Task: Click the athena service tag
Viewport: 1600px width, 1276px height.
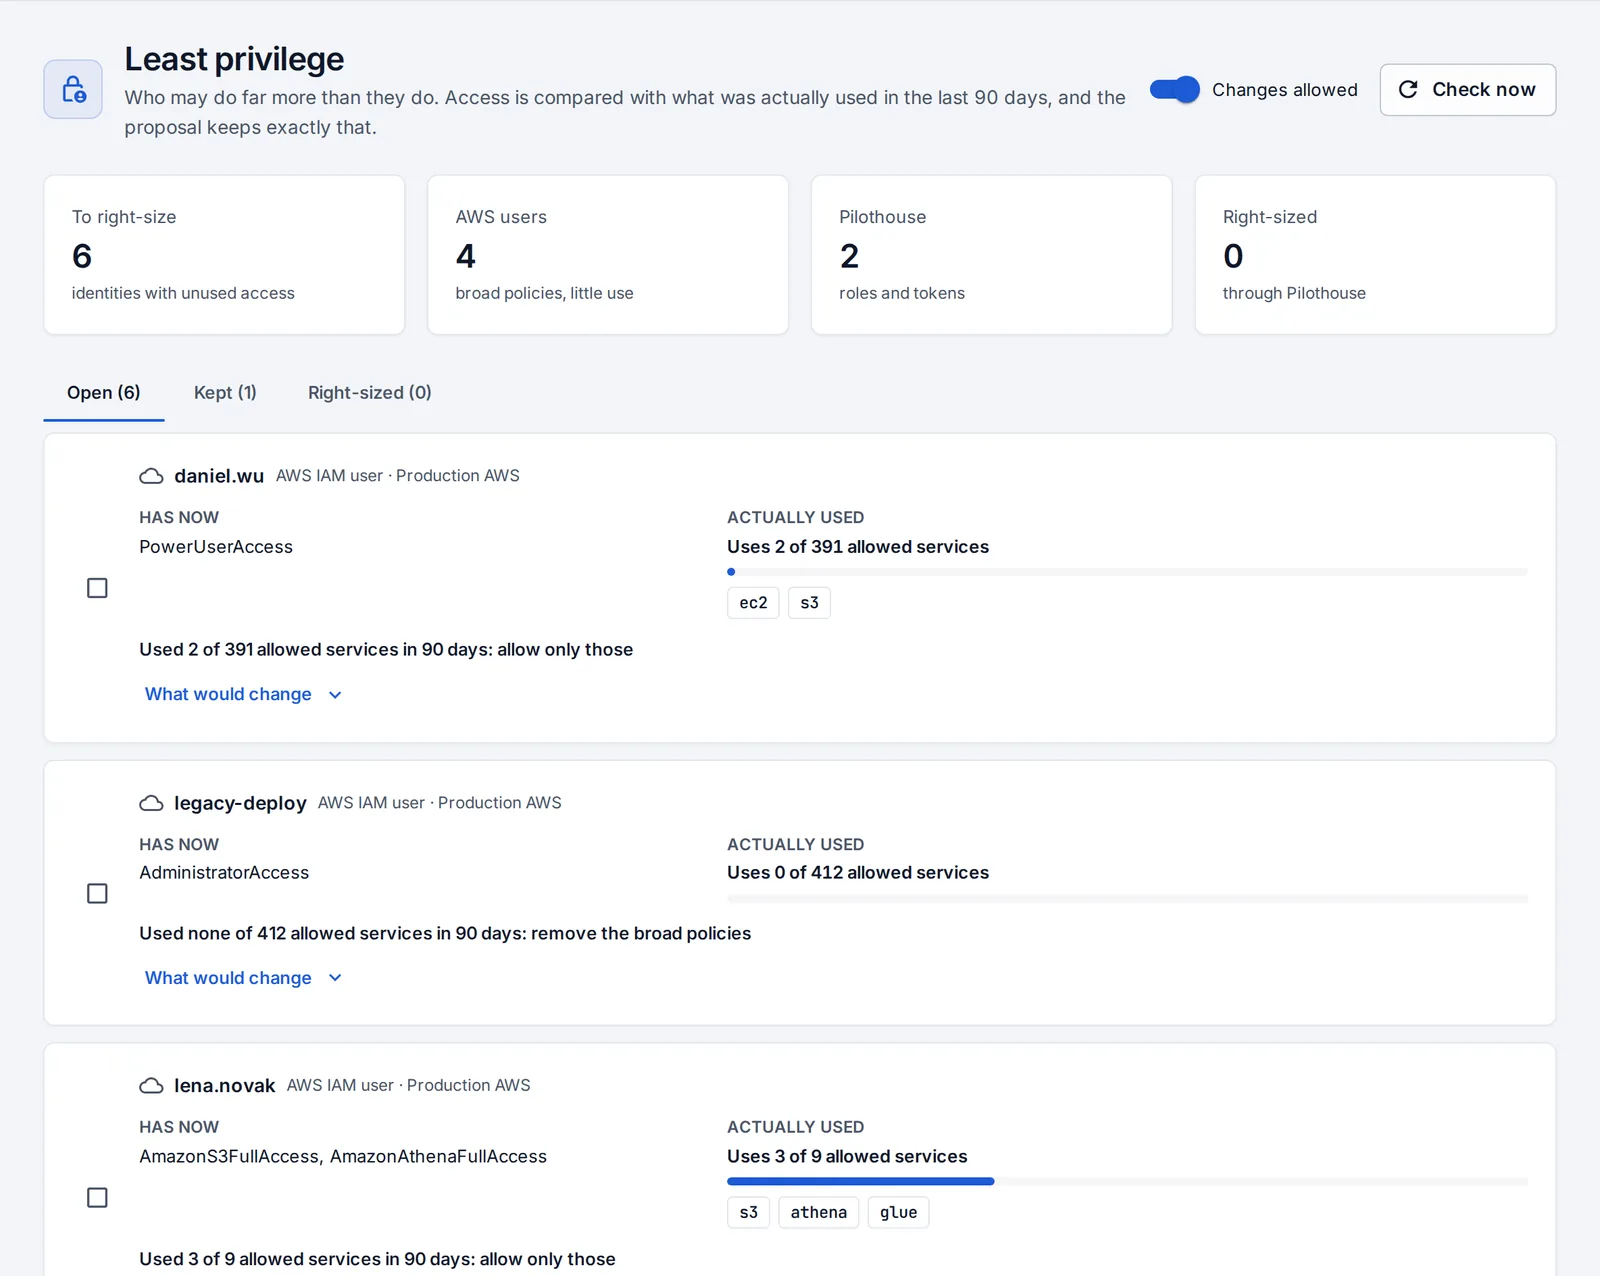Action: click(818, 1212)
